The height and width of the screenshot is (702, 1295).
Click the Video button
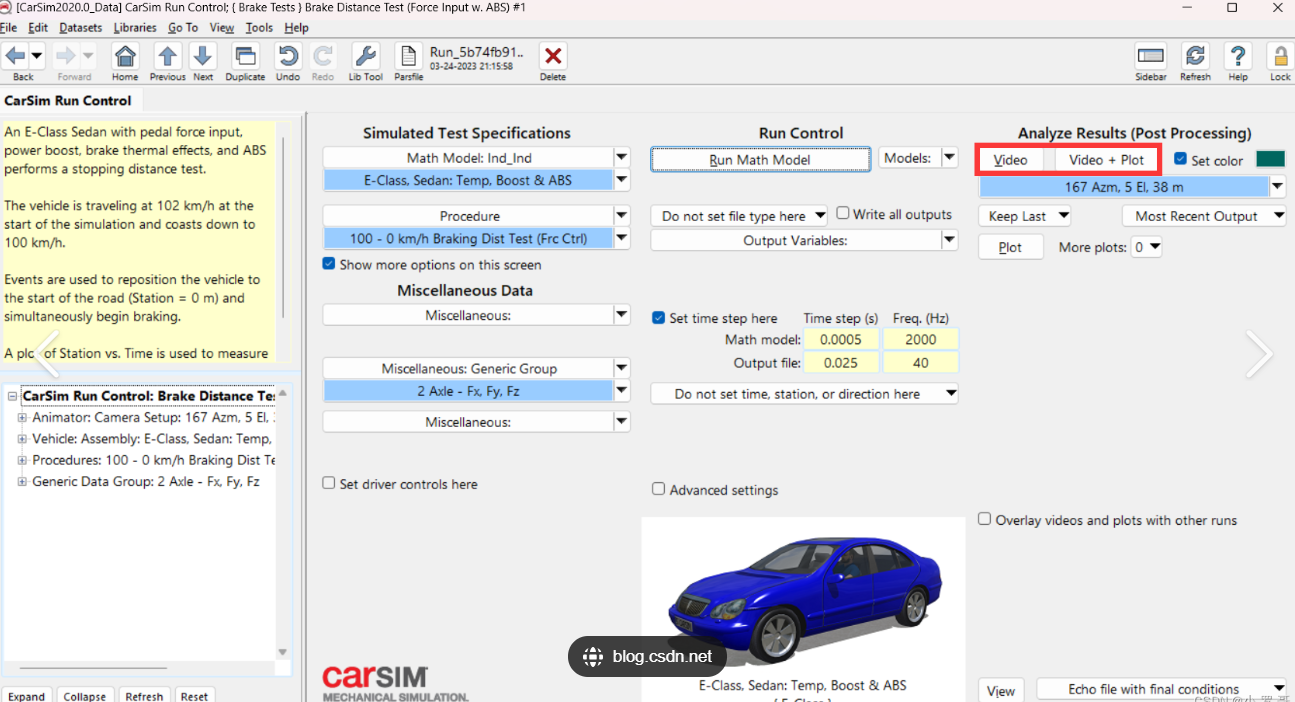click(x=1011, y=160)
